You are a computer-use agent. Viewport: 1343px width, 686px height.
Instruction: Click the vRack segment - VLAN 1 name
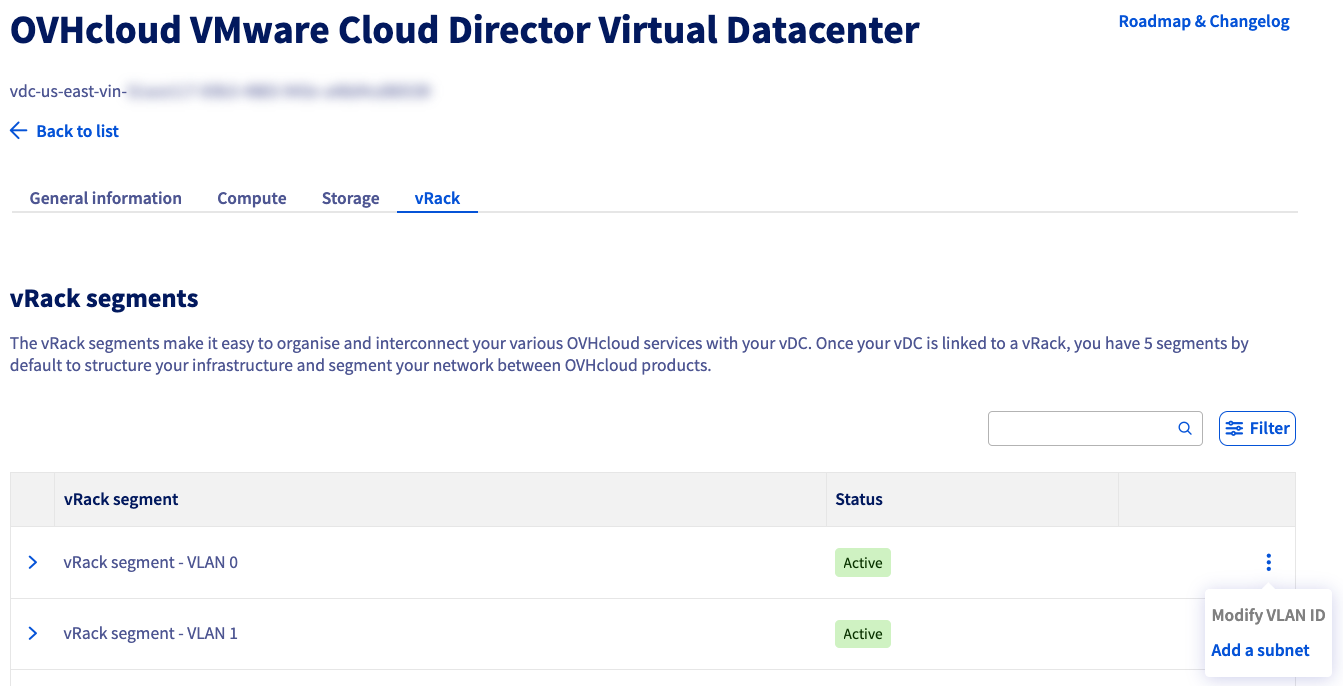point(150,634)
